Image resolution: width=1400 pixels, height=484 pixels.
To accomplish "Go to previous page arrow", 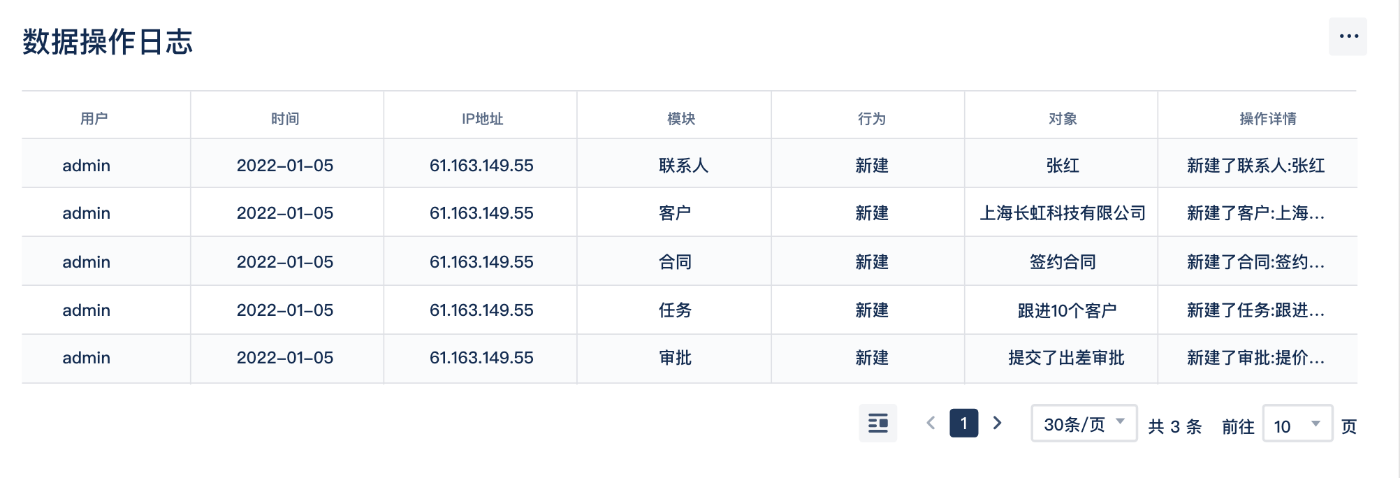I will [930, 423].
